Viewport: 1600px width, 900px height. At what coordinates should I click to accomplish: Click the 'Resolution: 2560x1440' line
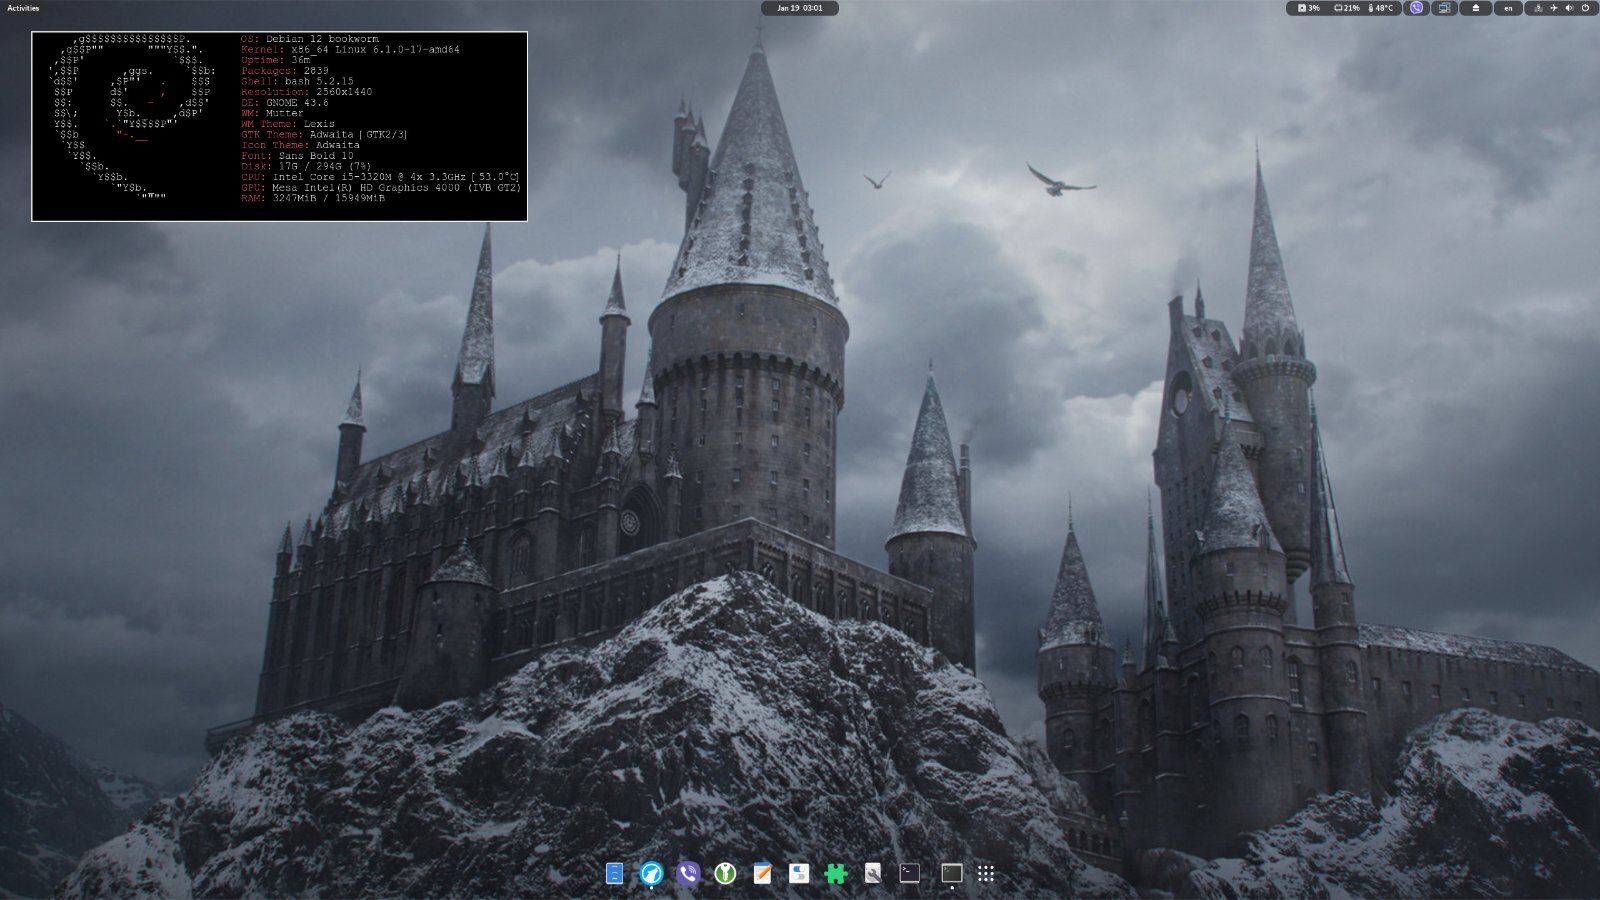pos(307,92)
